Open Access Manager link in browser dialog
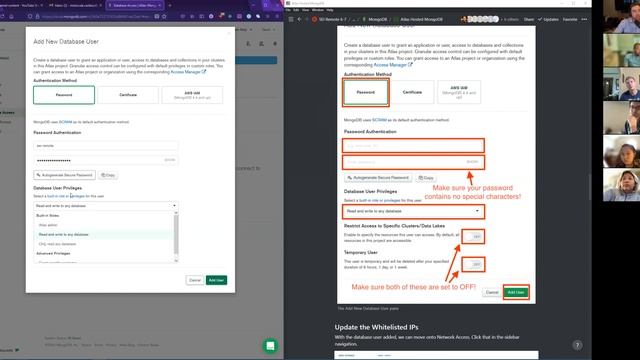640x360 pixels. (x=188, y=72)
